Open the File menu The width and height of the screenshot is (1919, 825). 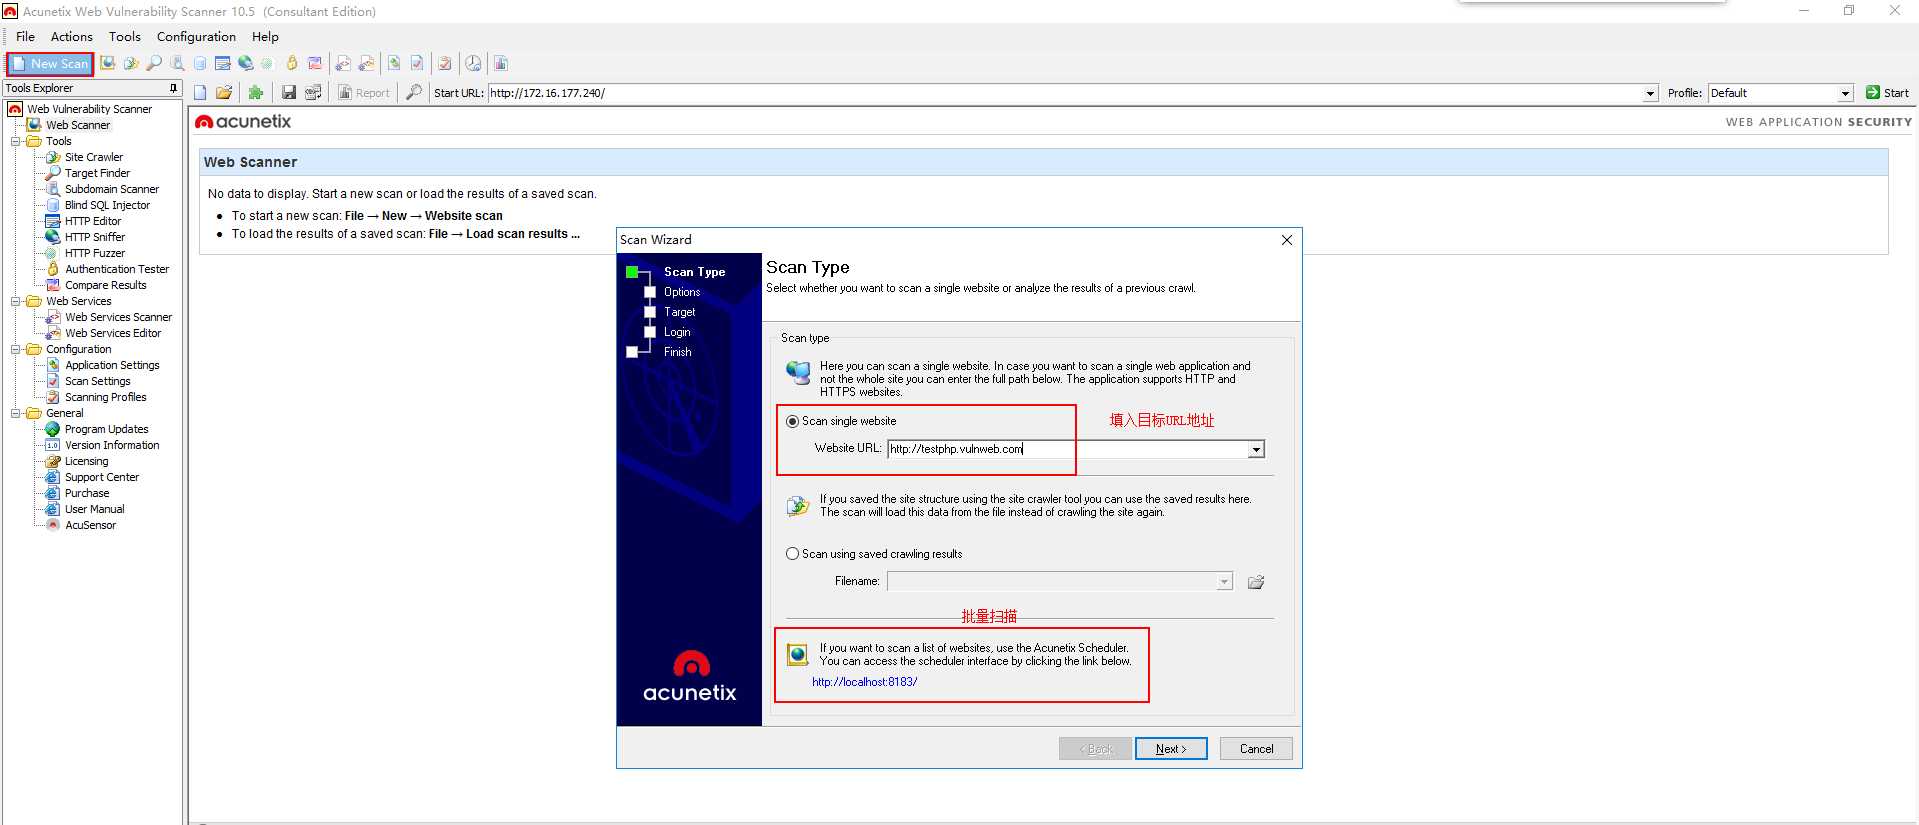point(25,37)
